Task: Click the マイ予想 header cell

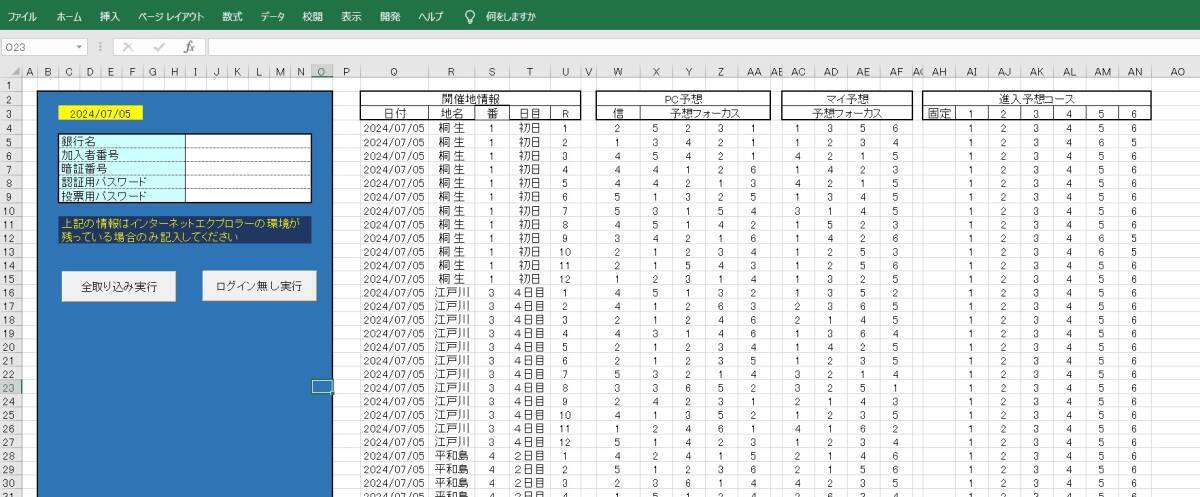Action: pyautogui.click(x=848, y=100)
